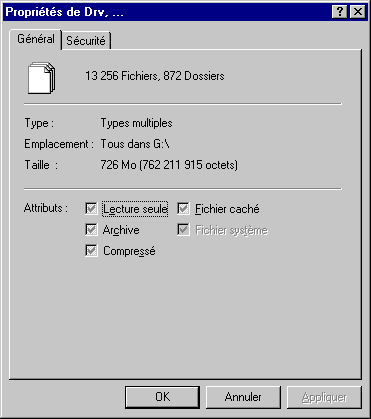
Task: Click the question mark help button
Action: tap(340, 12)
